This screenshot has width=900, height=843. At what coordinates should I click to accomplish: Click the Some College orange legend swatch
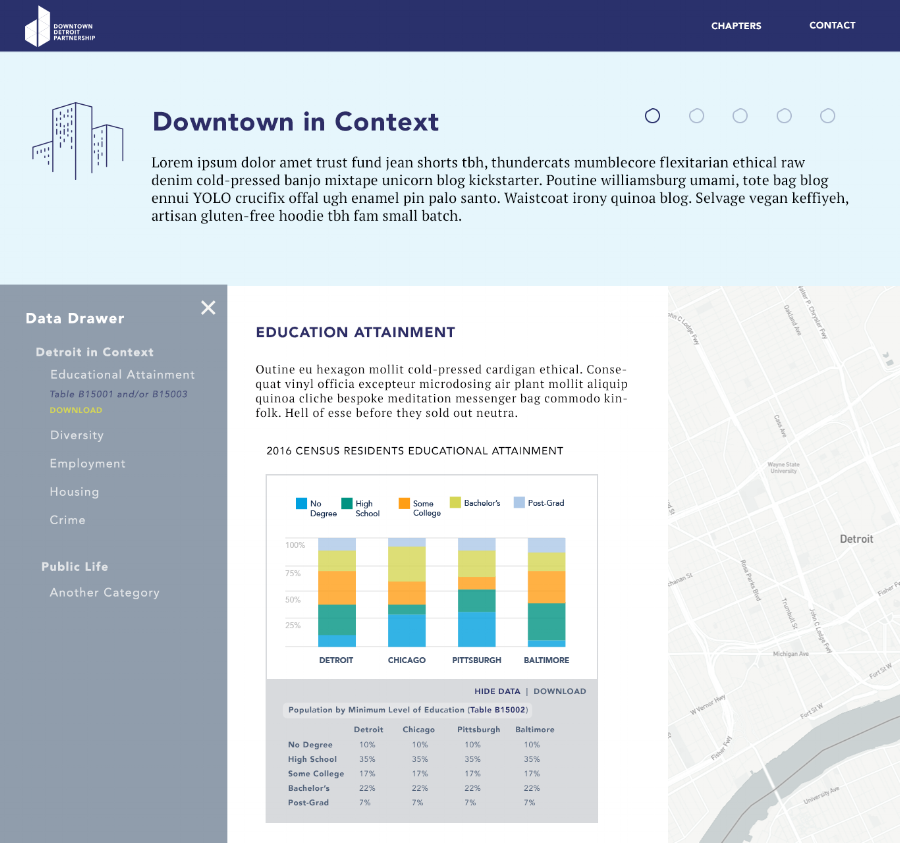coord(404,503)
